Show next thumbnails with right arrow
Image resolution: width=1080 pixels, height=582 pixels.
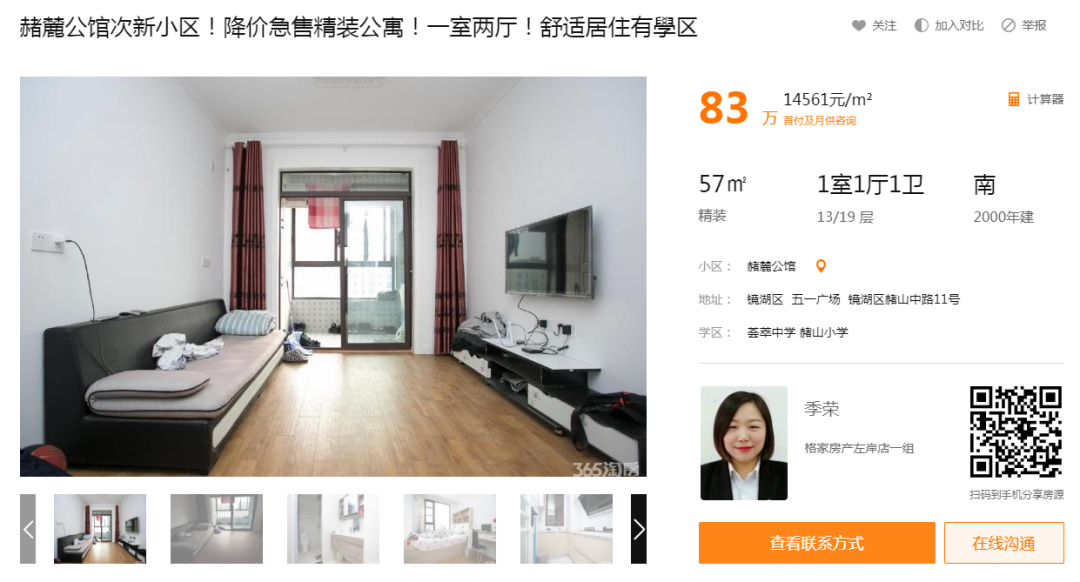pos(638,529)
